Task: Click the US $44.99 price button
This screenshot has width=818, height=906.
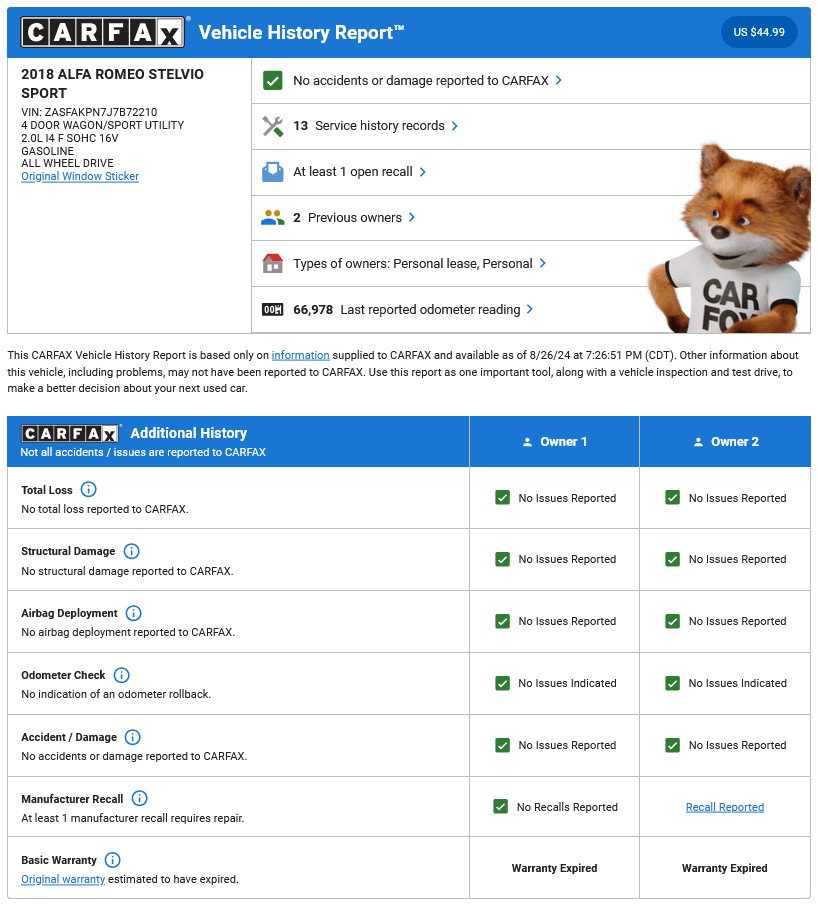Action: pos(759,32)
